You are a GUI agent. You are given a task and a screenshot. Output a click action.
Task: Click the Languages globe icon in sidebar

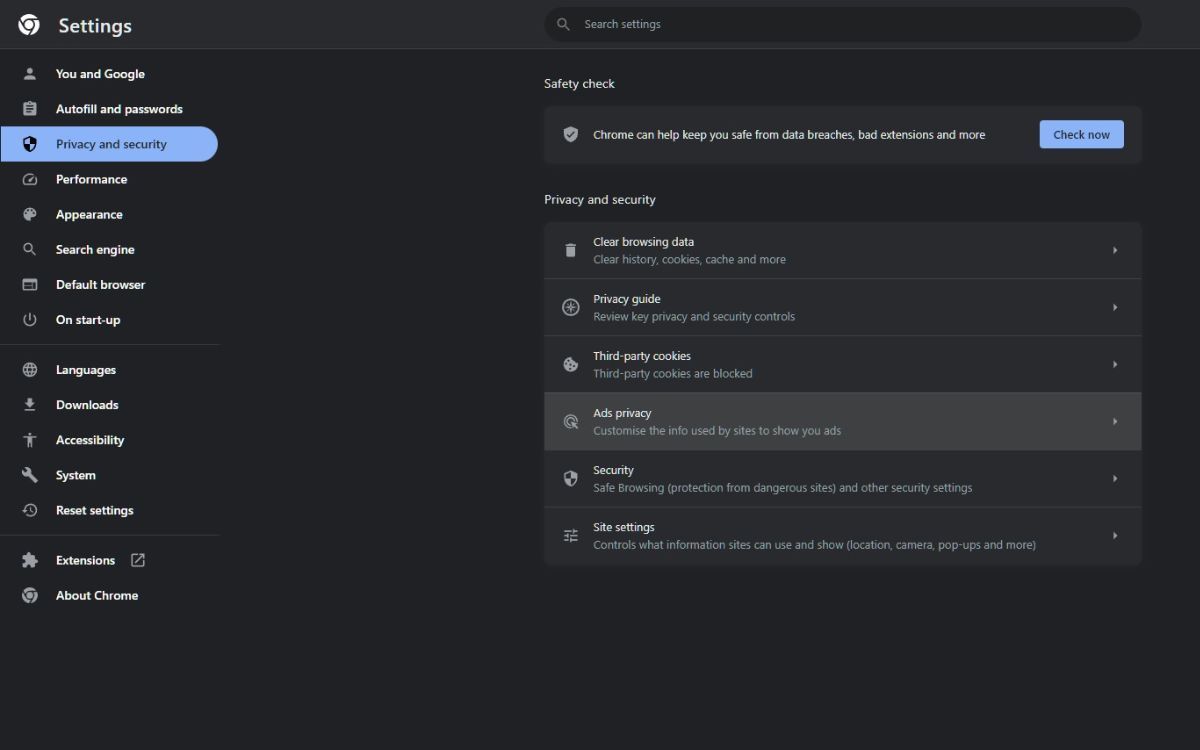[x=29, y=369]
